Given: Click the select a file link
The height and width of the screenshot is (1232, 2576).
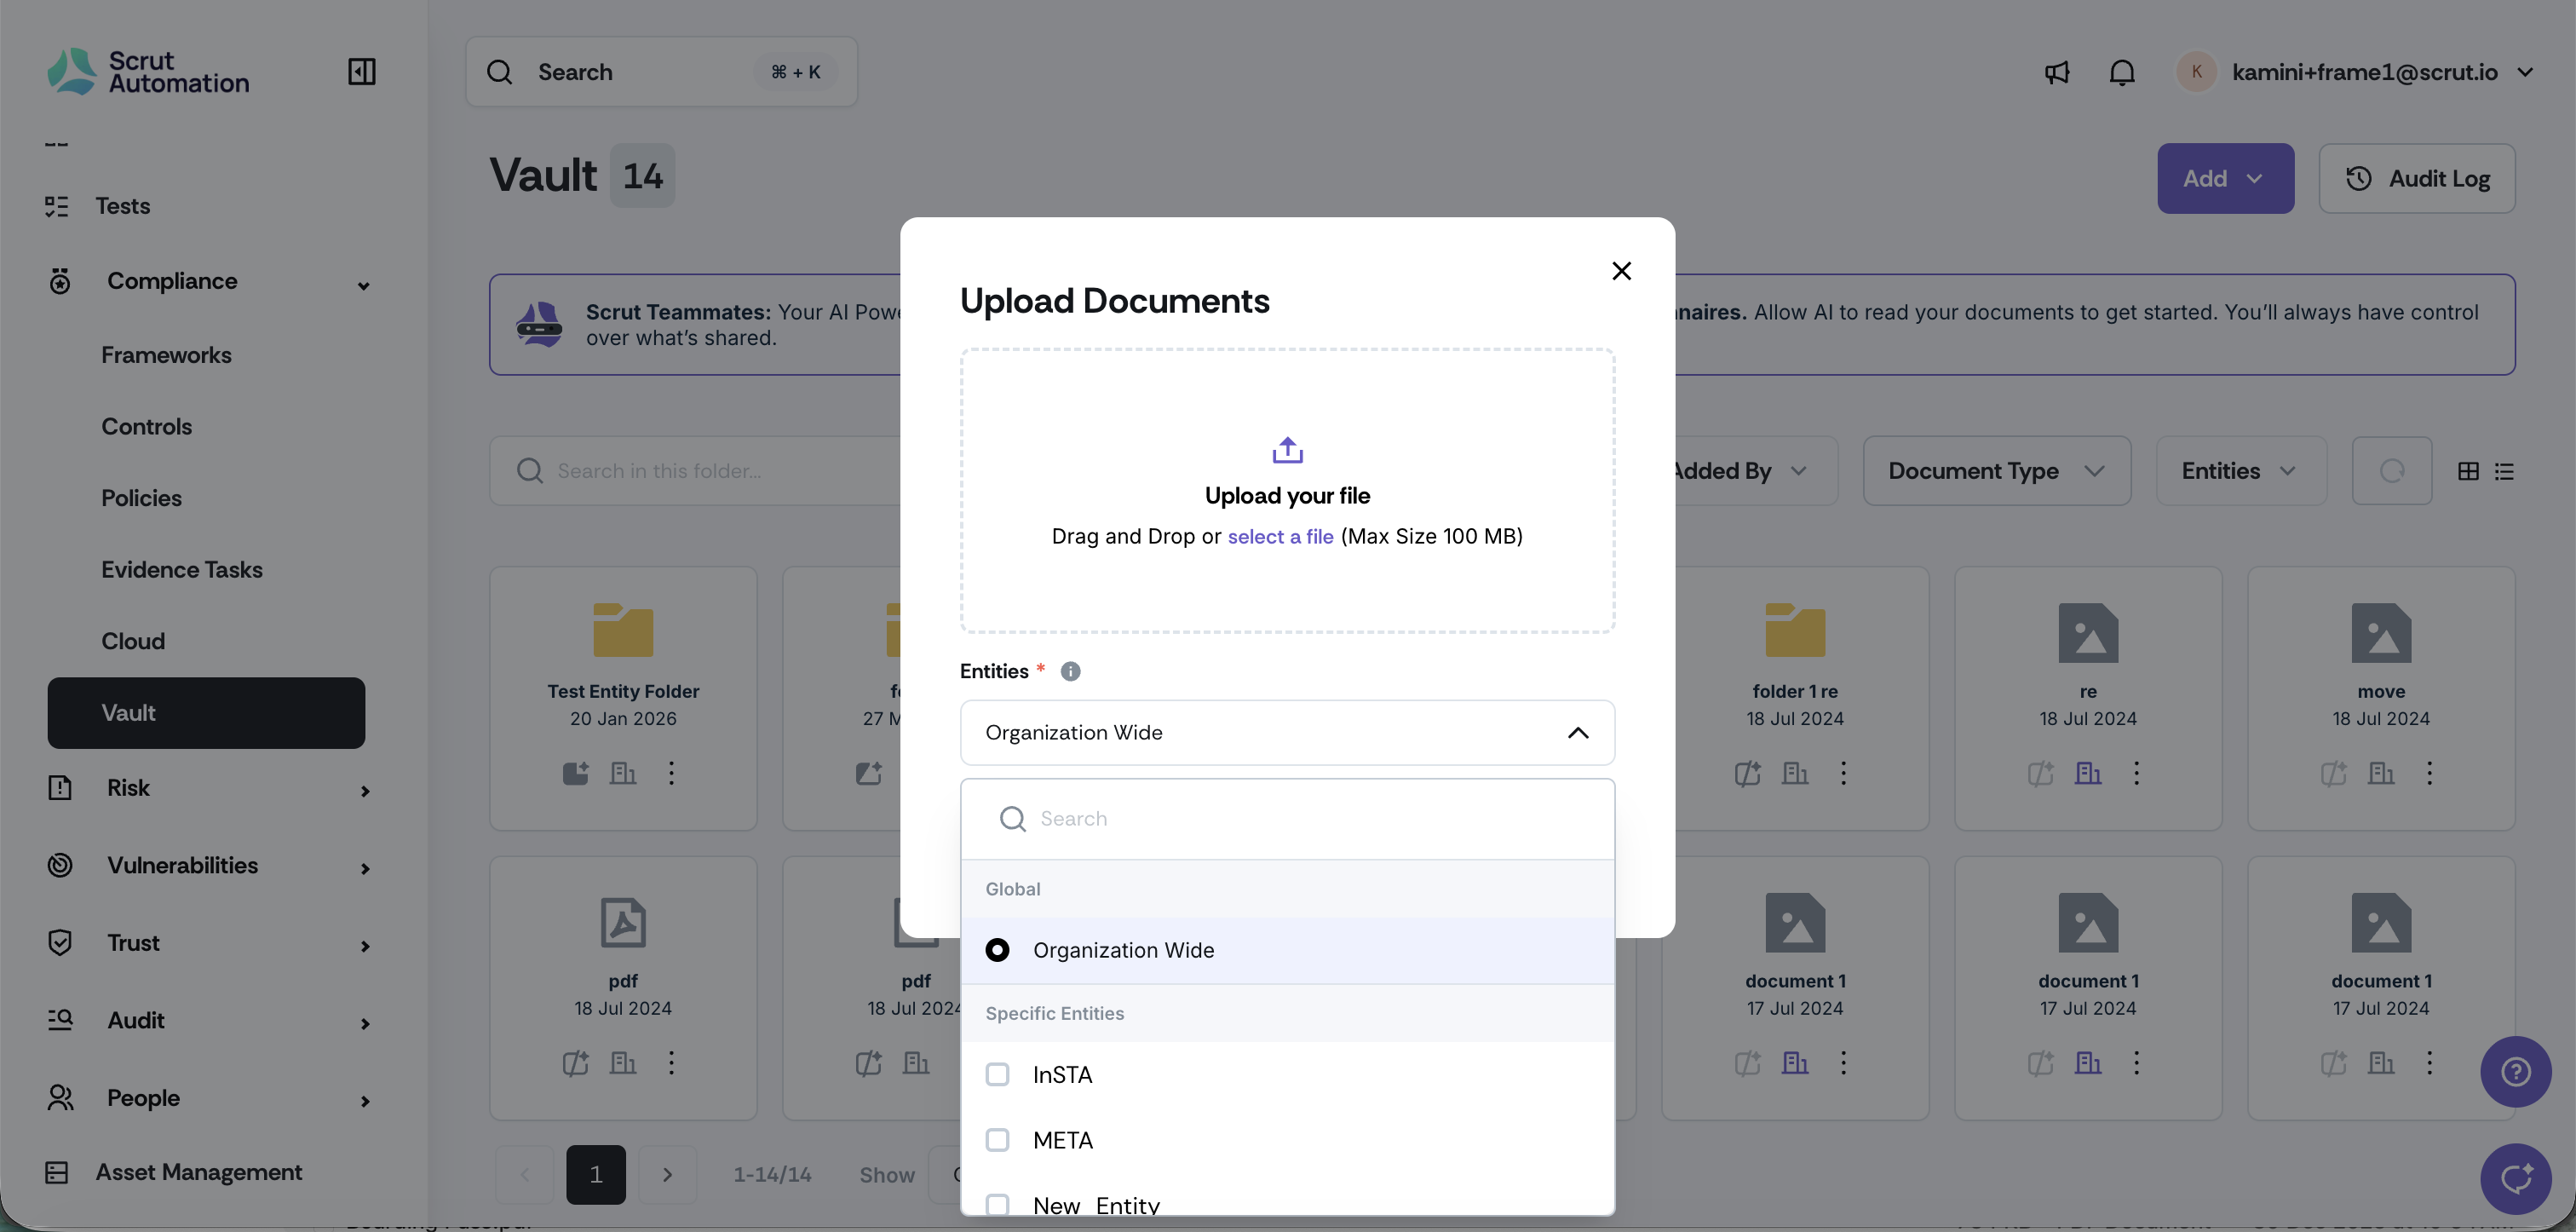Looking at the screenshot, I should click(x=1280, y=536).
